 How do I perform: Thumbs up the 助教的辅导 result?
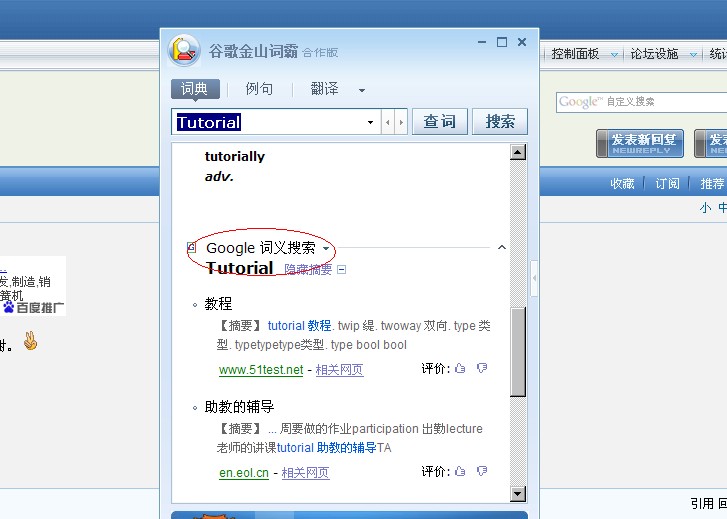(x=460, y=471)
